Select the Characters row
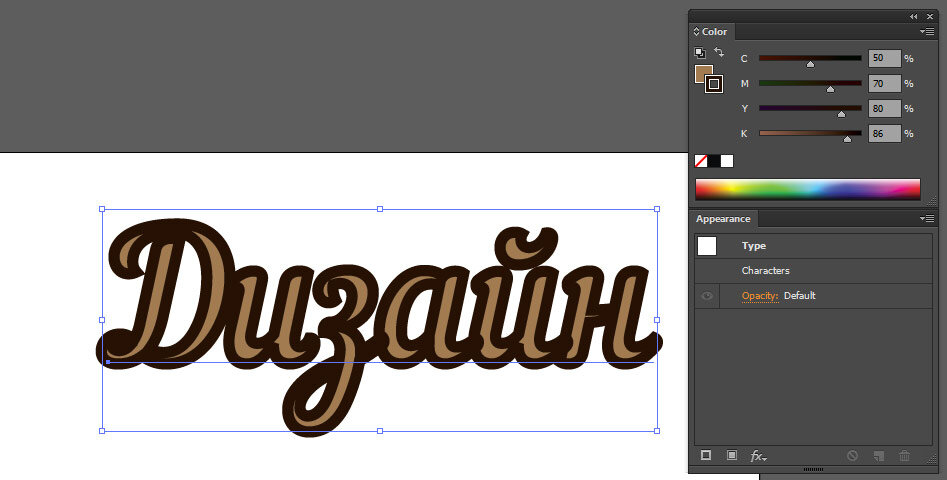Viewport: 947px width, 480px height. click(x=814, y=271)
